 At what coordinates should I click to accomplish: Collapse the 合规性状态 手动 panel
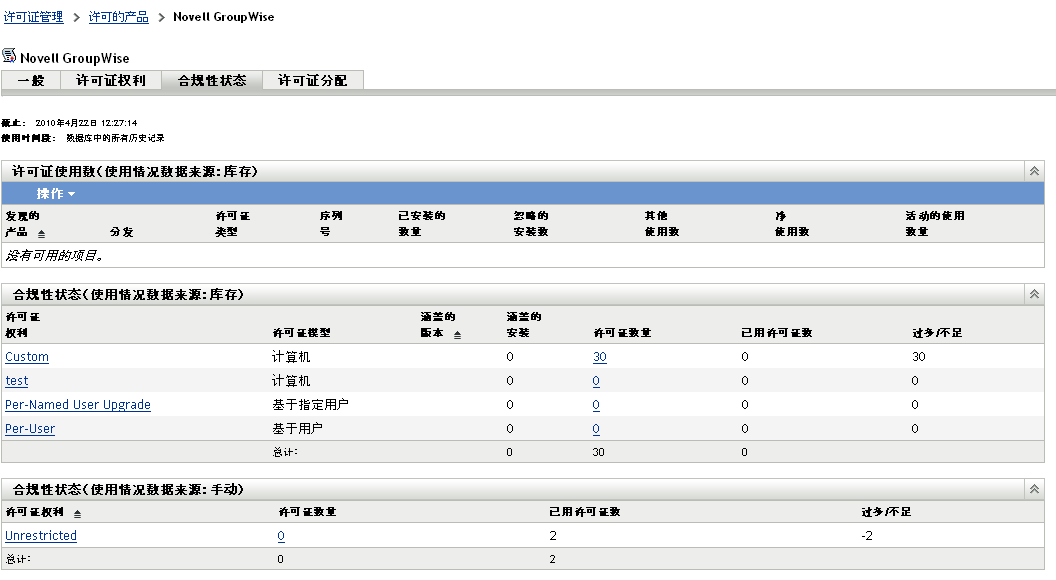1035,489
